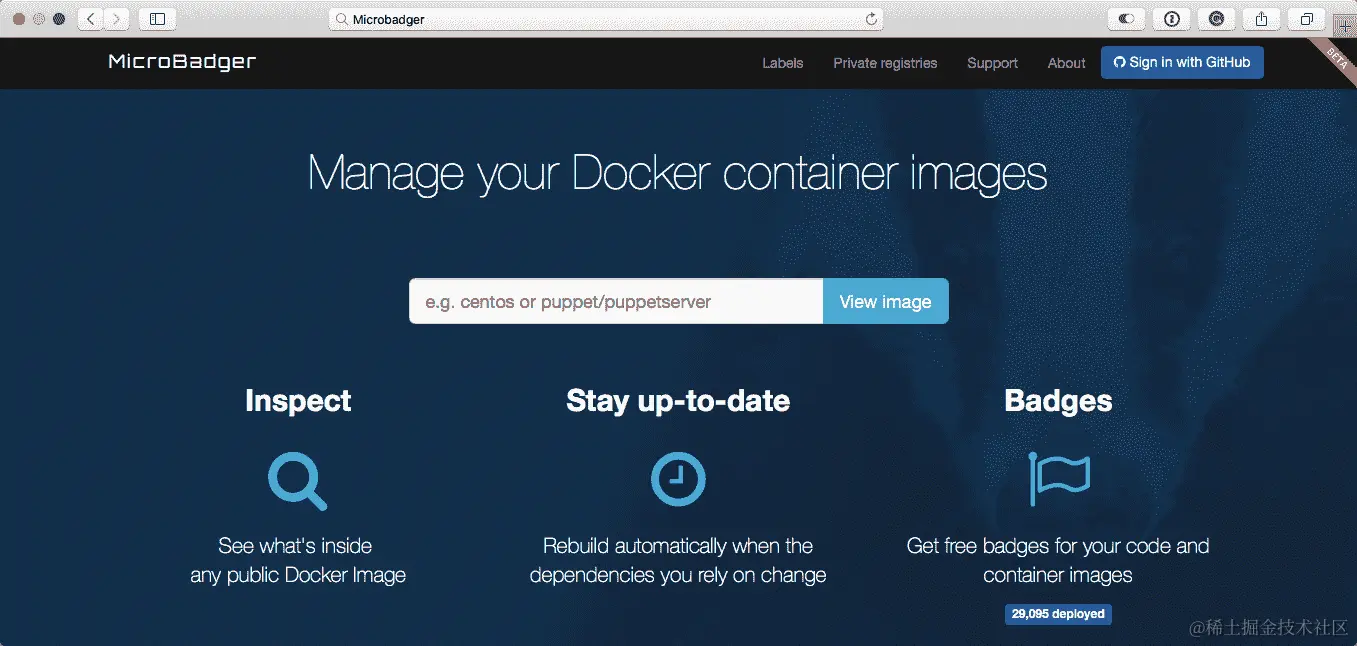Click the Badges heading
Viewport: 1357px width, 646px height.
click(x=1058, y=401)
